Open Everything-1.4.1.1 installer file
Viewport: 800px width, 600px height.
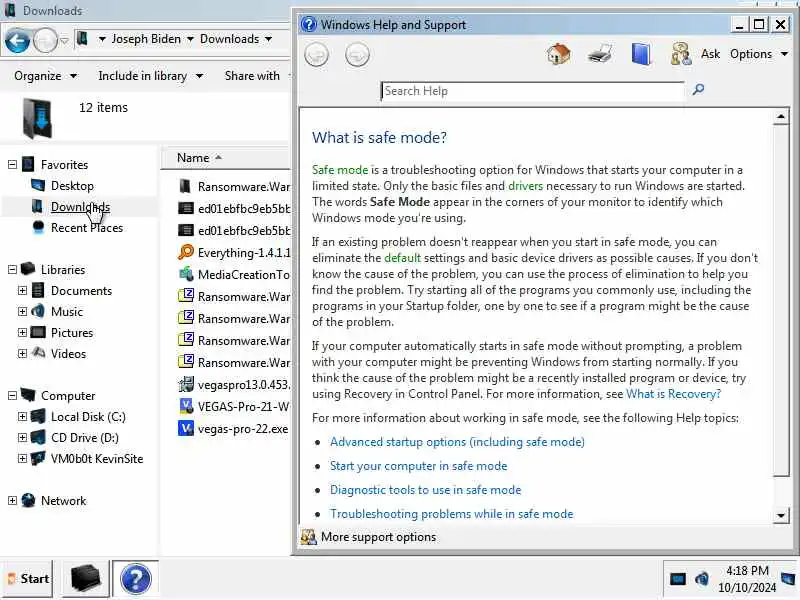pos(235,253)
